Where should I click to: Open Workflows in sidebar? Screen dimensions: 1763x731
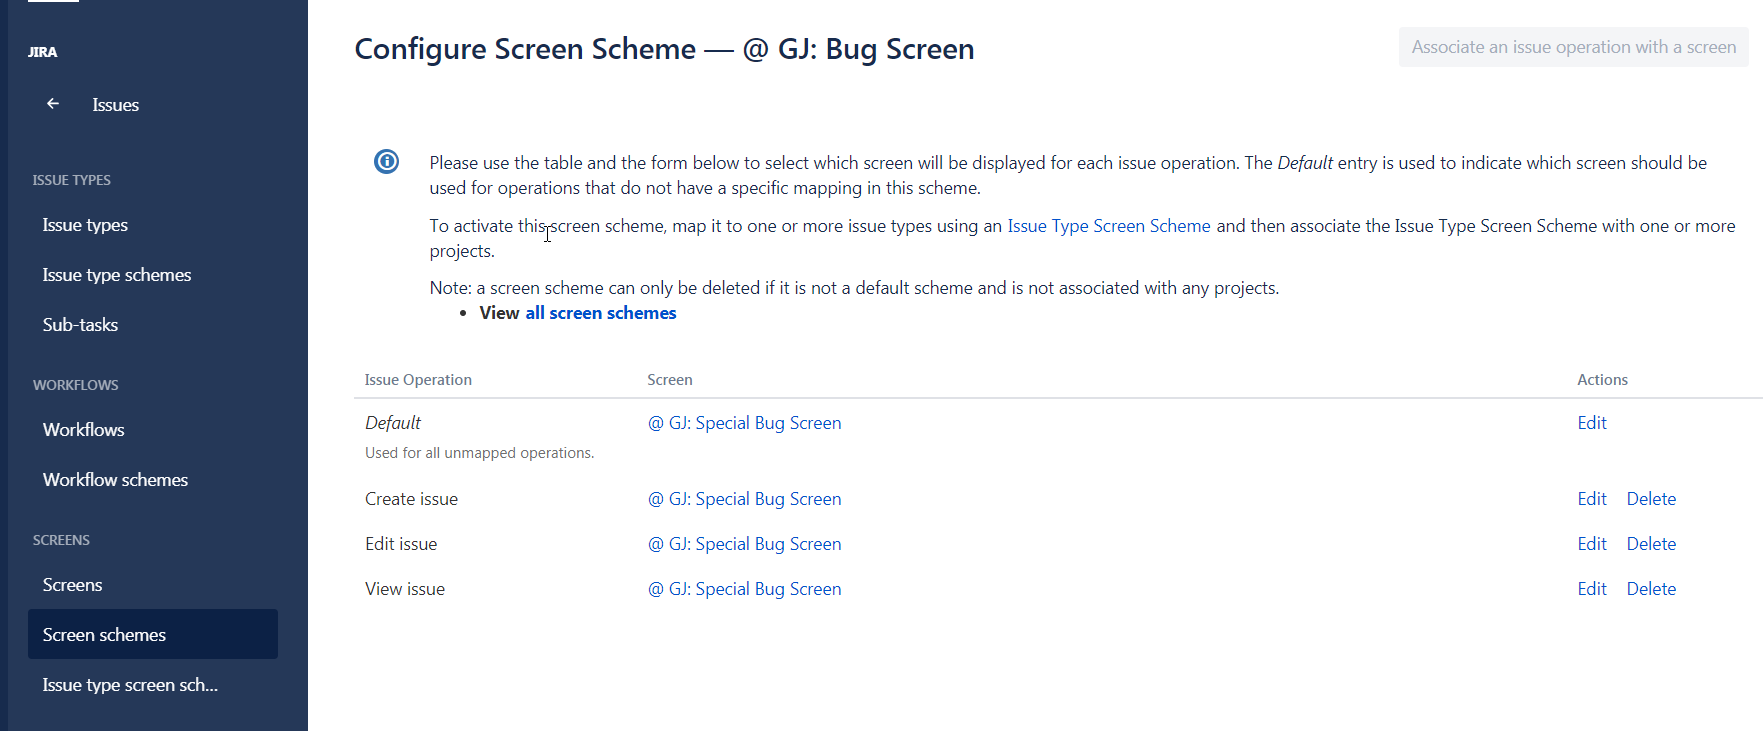tap(84, 430)
